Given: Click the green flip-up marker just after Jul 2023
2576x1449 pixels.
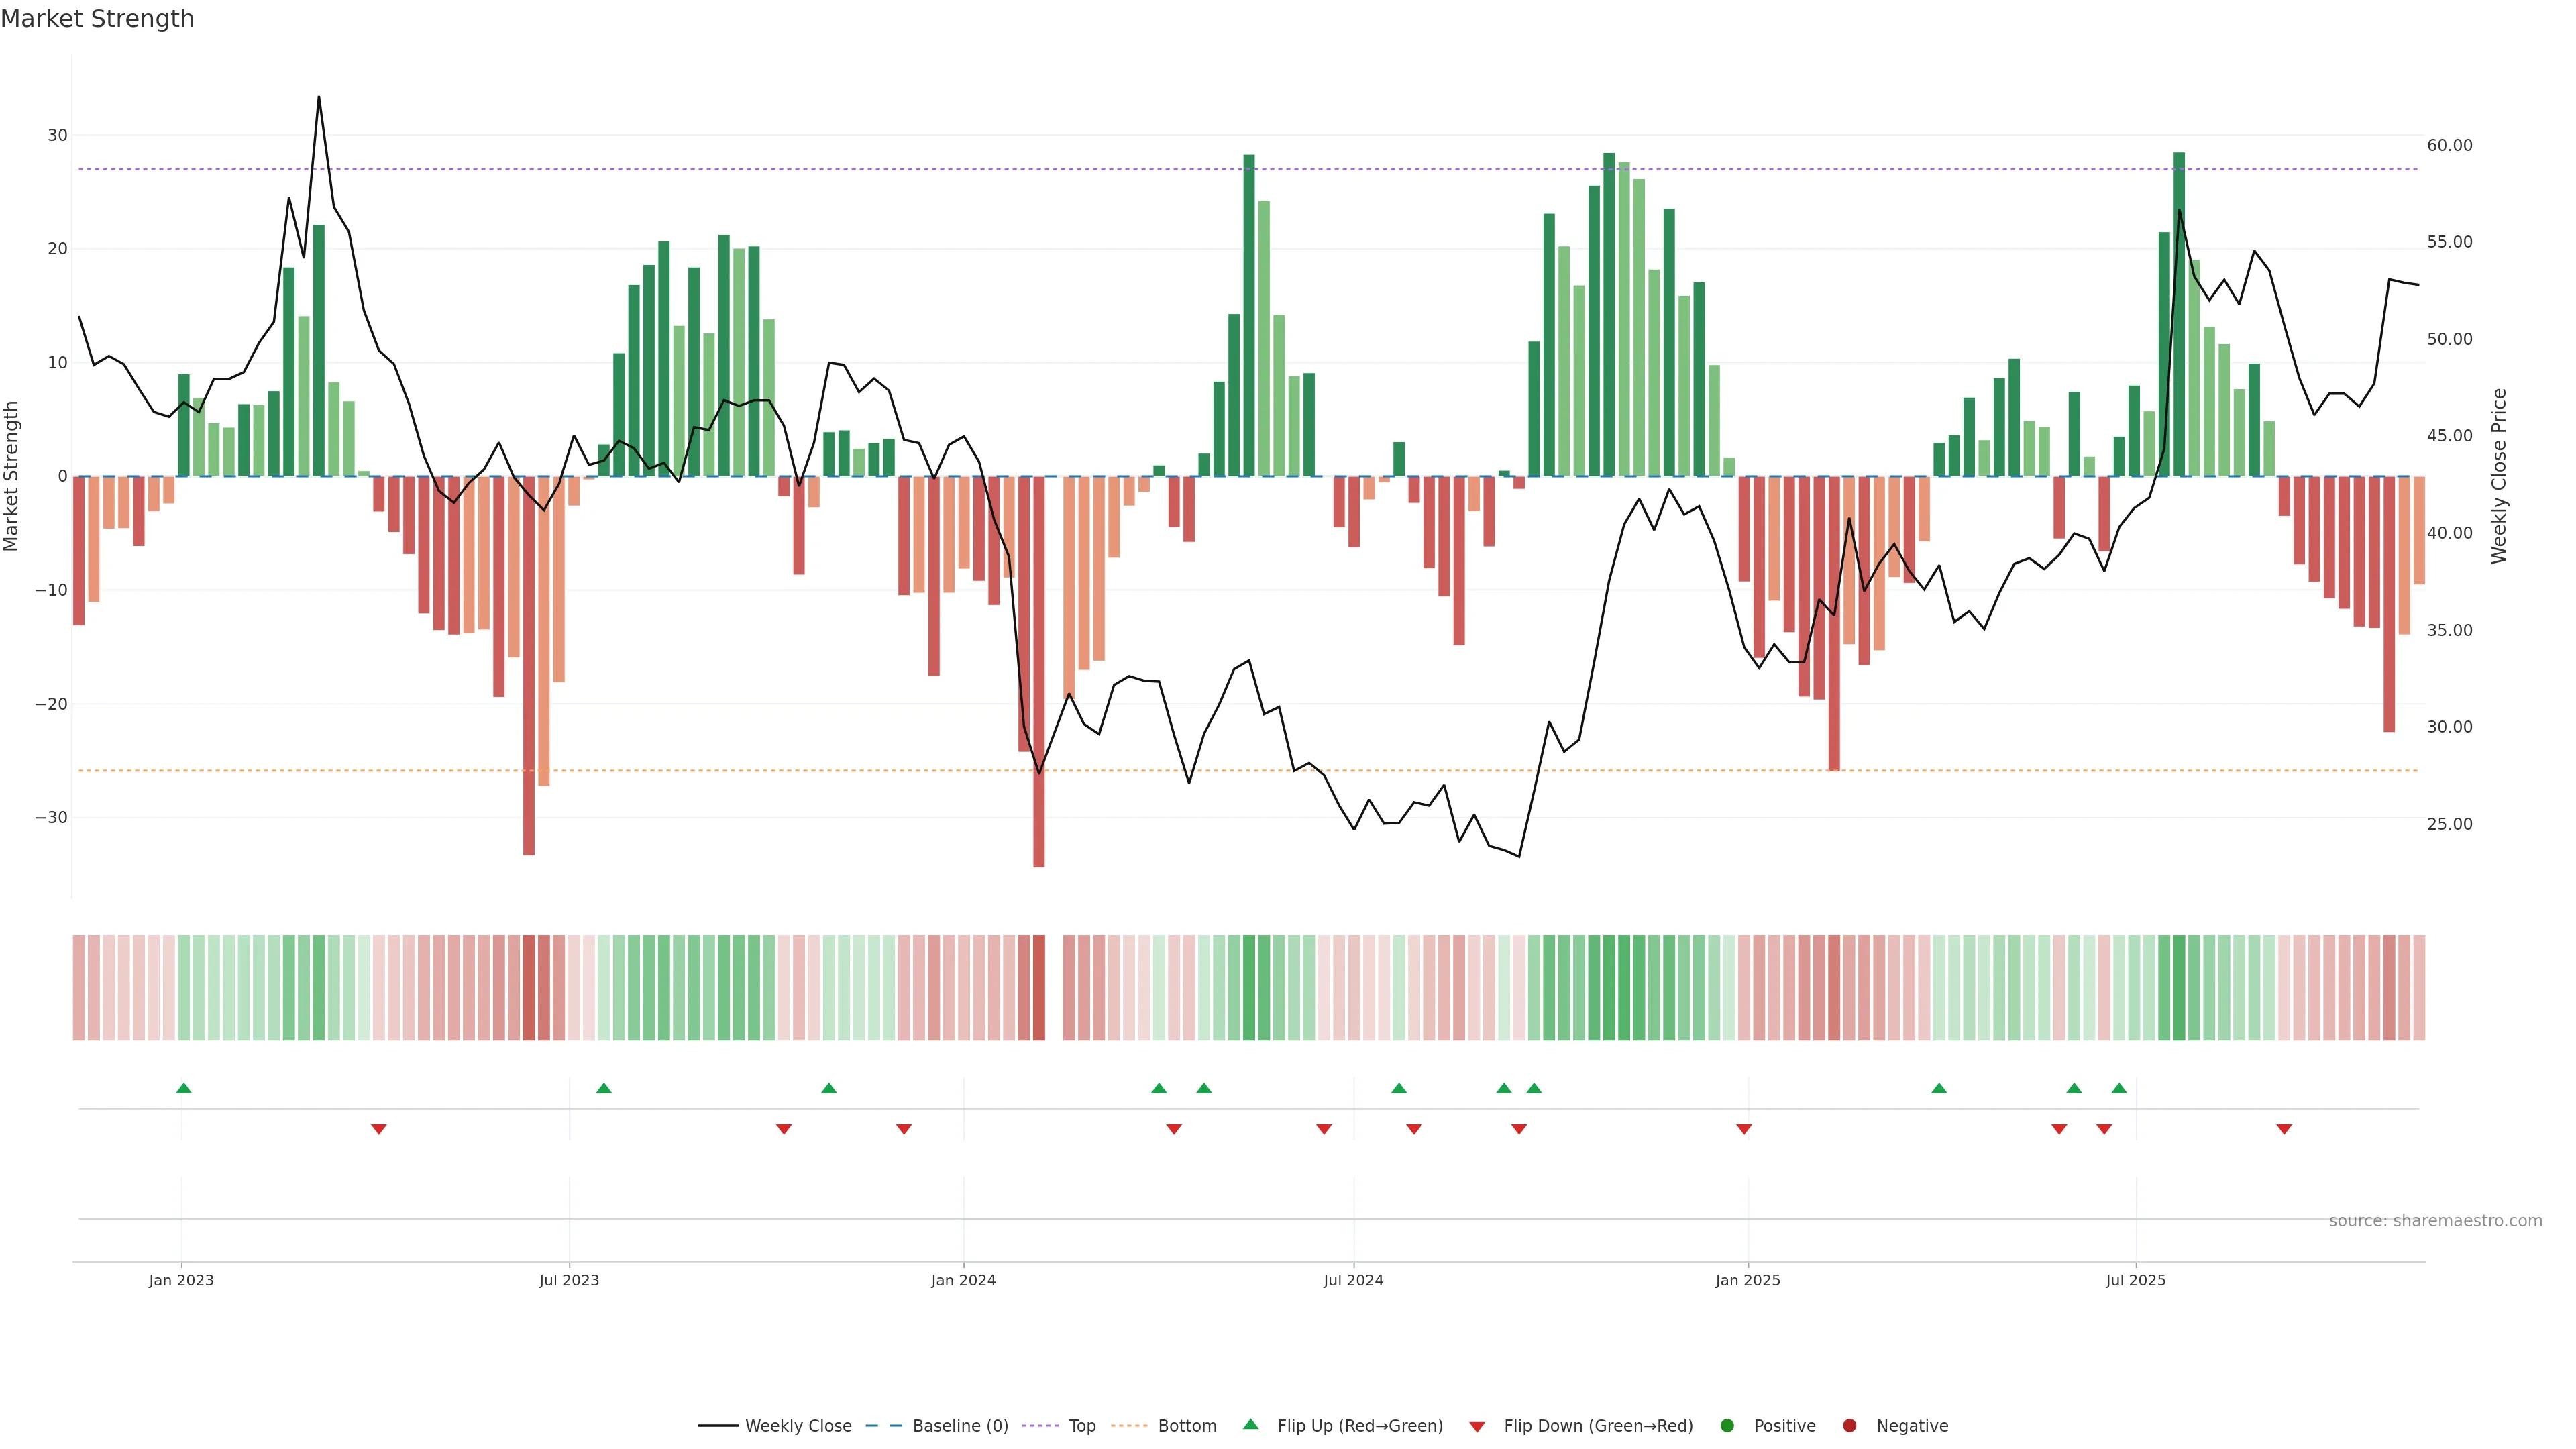Looking at the screenshot, I should point(604,1088).
